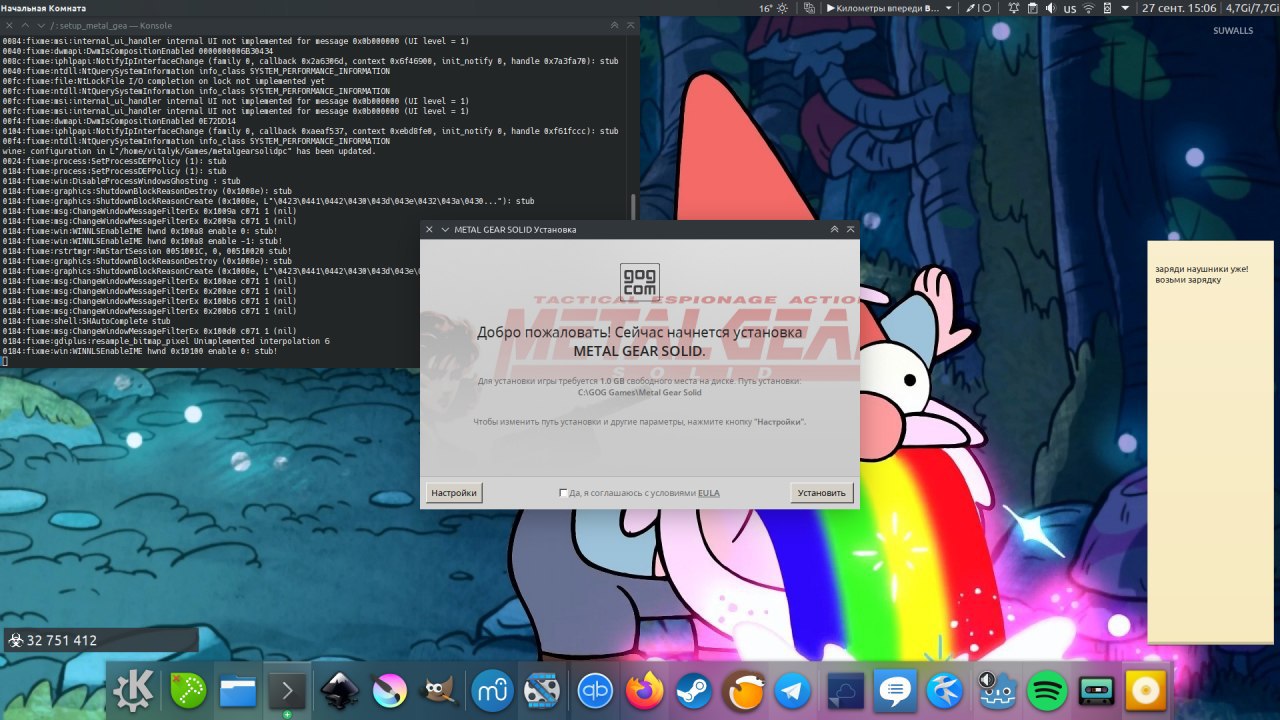Open the EULA link in installer
This screenshot has height=720, width=1280.
(709, 493)
